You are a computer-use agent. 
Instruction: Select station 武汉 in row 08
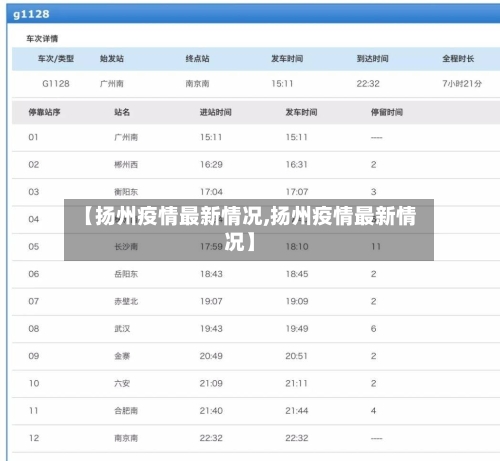point(122,328)
